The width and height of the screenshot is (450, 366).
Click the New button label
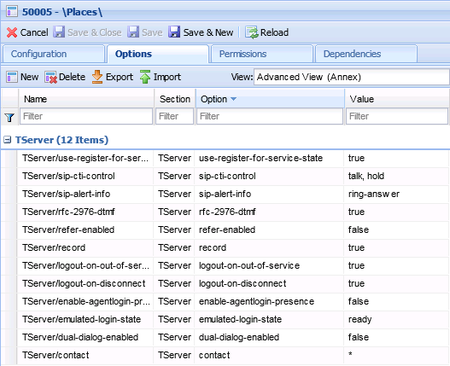[29, 77]
